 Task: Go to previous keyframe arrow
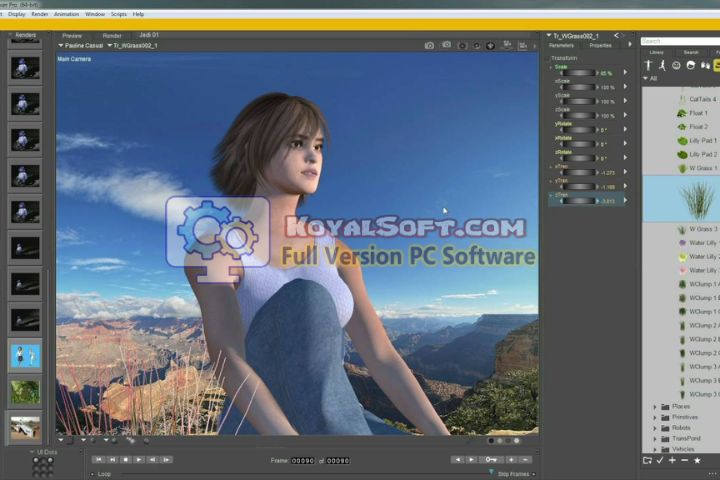point(457,460)
